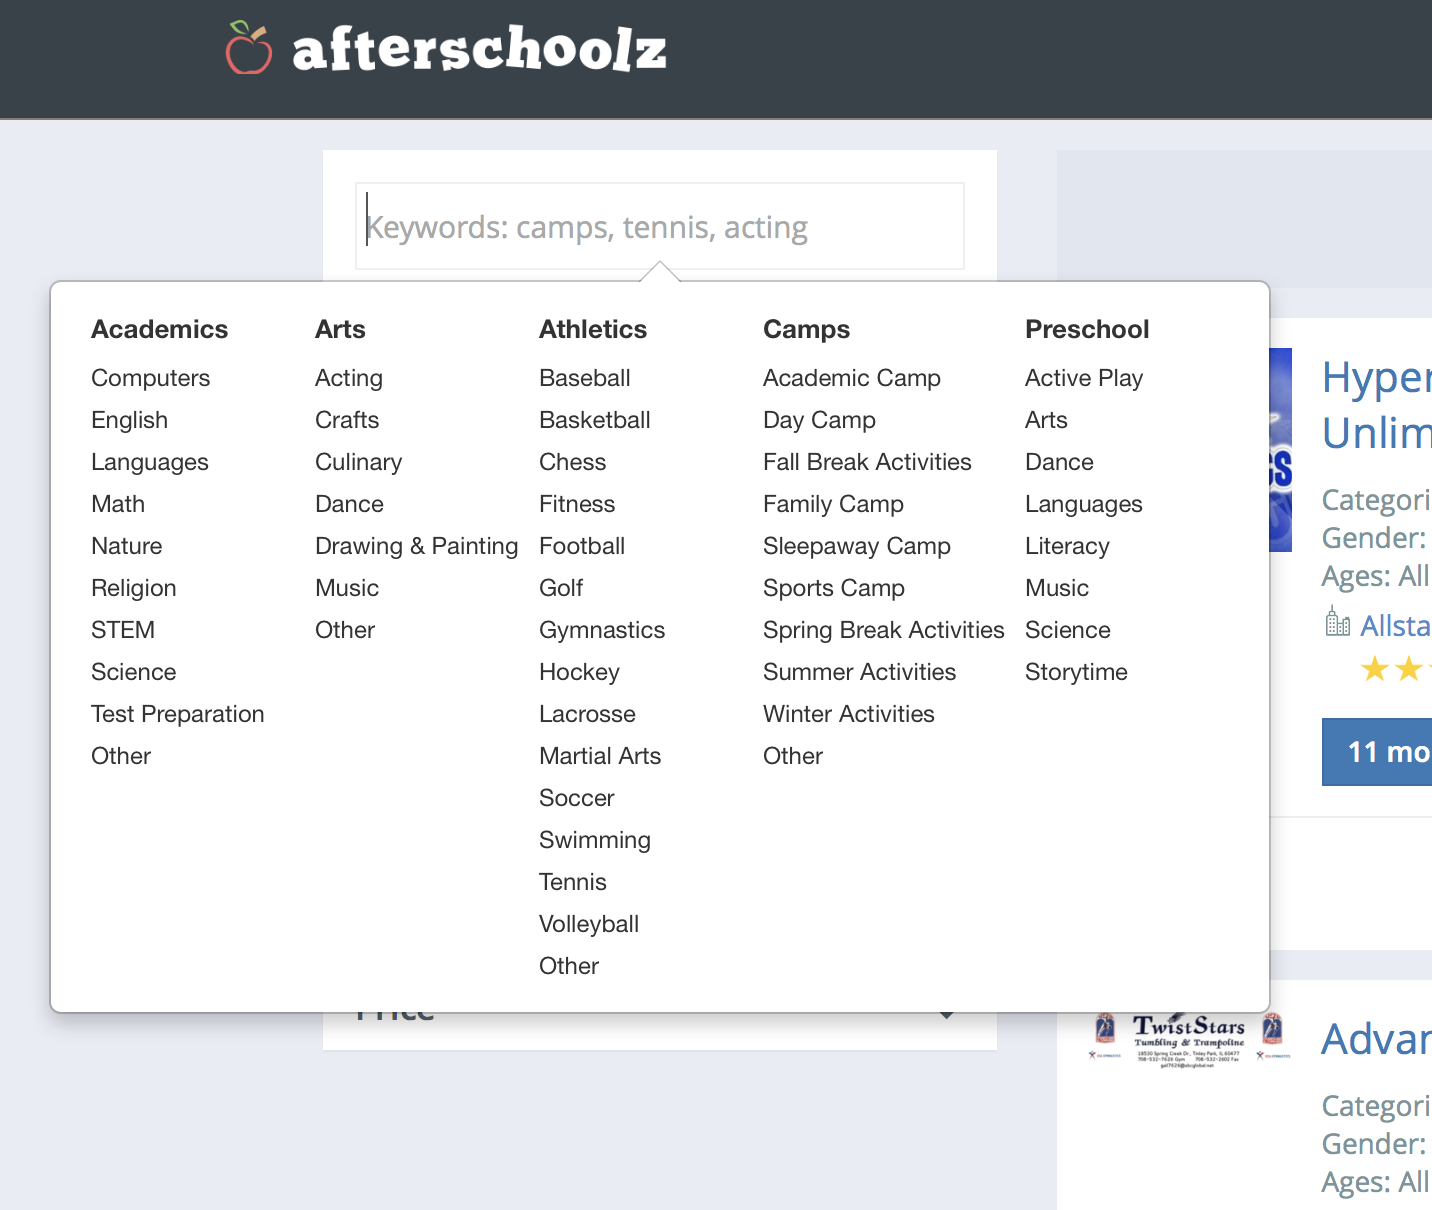This screenshot has height=1210, width=1432.
Task: Select Drawing & Painting under Arts
Action: [416, 546]
